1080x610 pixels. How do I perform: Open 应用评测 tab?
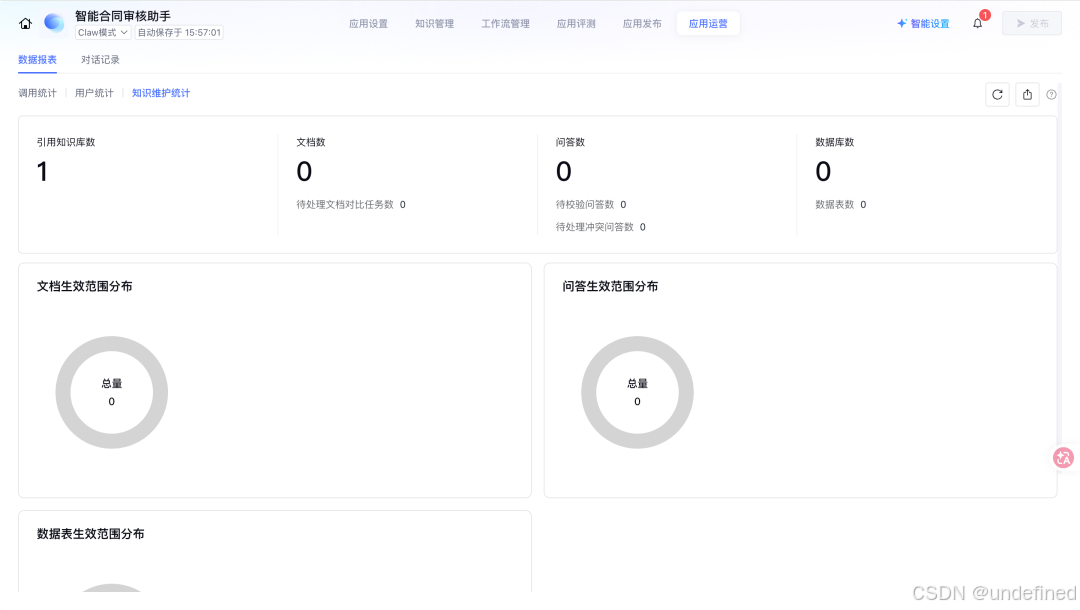[576, 23]
